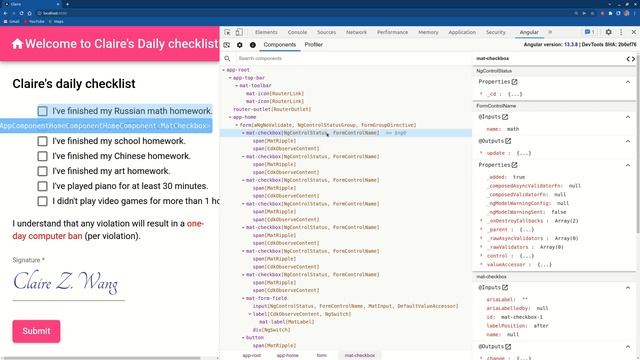
Task: Check the school homework checkbox
Action: click(42, 141)
